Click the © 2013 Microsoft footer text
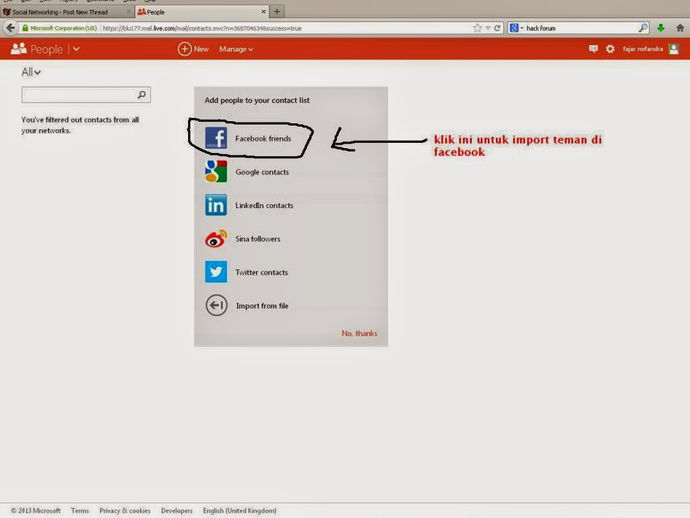 point(36,511)
